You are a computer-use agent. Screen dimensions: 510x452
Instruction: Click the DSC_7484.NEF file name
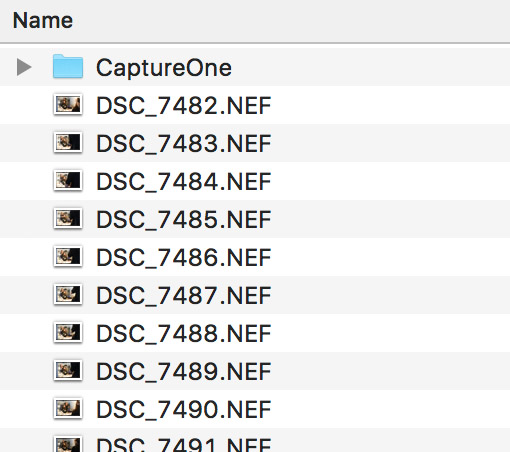pos(184,182)
